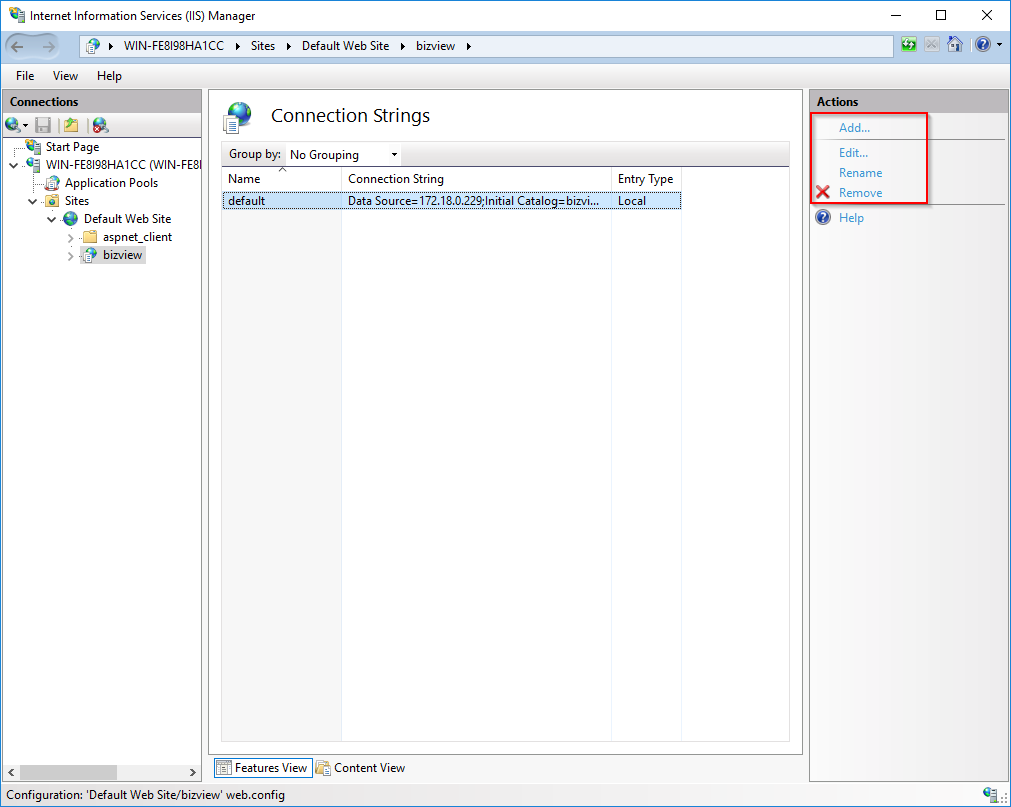Click the Application Pools icon
Viewport: 1011px width, 807px height.
tap(53, 183)
